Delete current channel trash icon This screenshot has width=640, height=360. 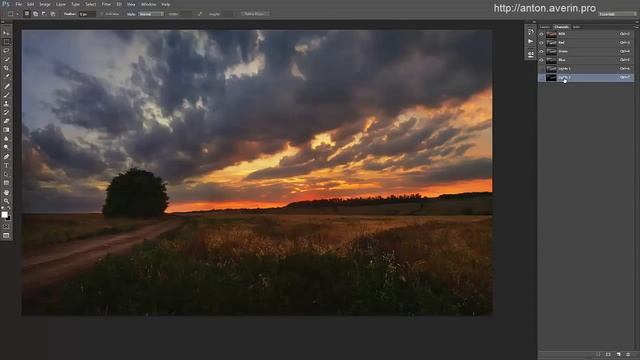pyautogui.click(x=629, y=354)
